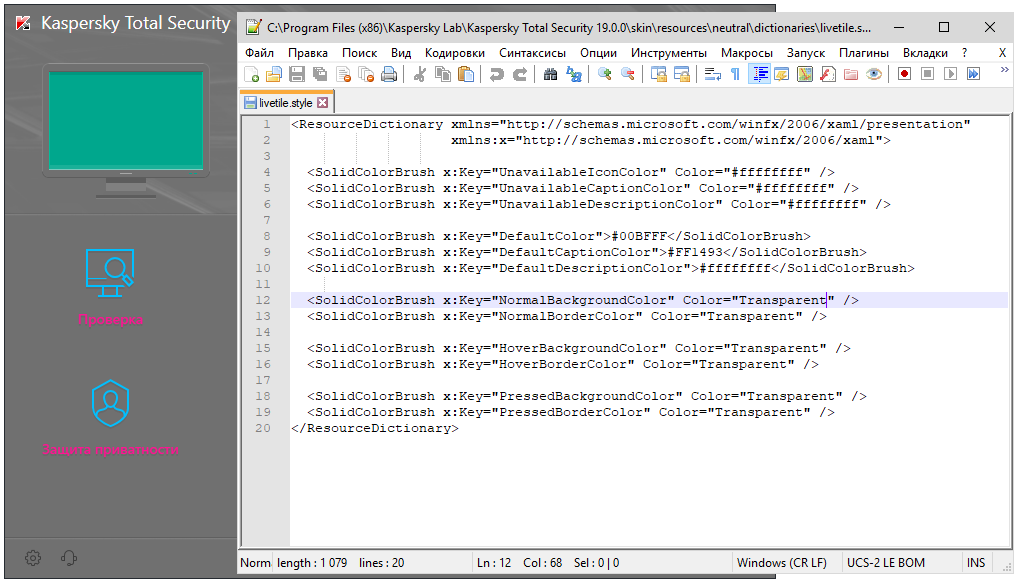Close the livetile.style tab
This screenshot has width=1019, height=583.
point(322,103)
